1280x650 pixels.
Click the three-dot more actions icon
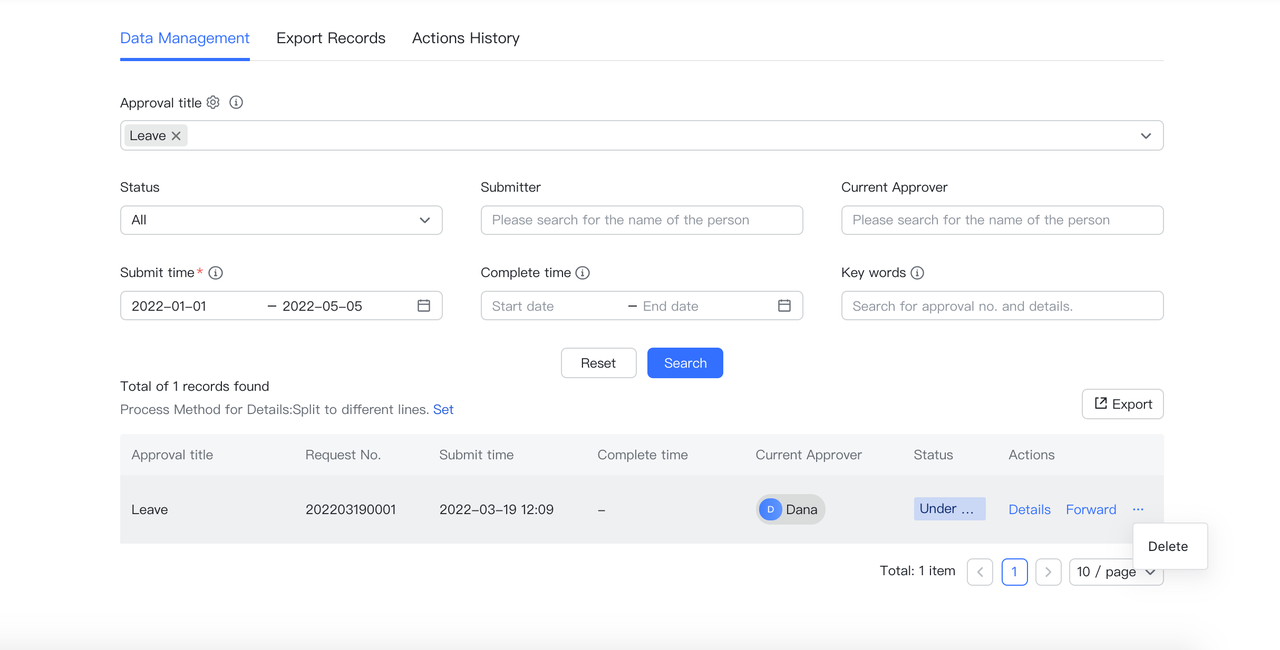point(1138,509)
